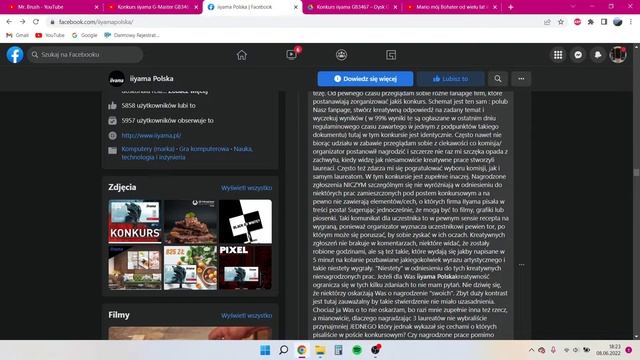The width and height of the screenshot is (640, 360).
Task: Open the living room interior photo thumbnail
Action: click(135, 268)
